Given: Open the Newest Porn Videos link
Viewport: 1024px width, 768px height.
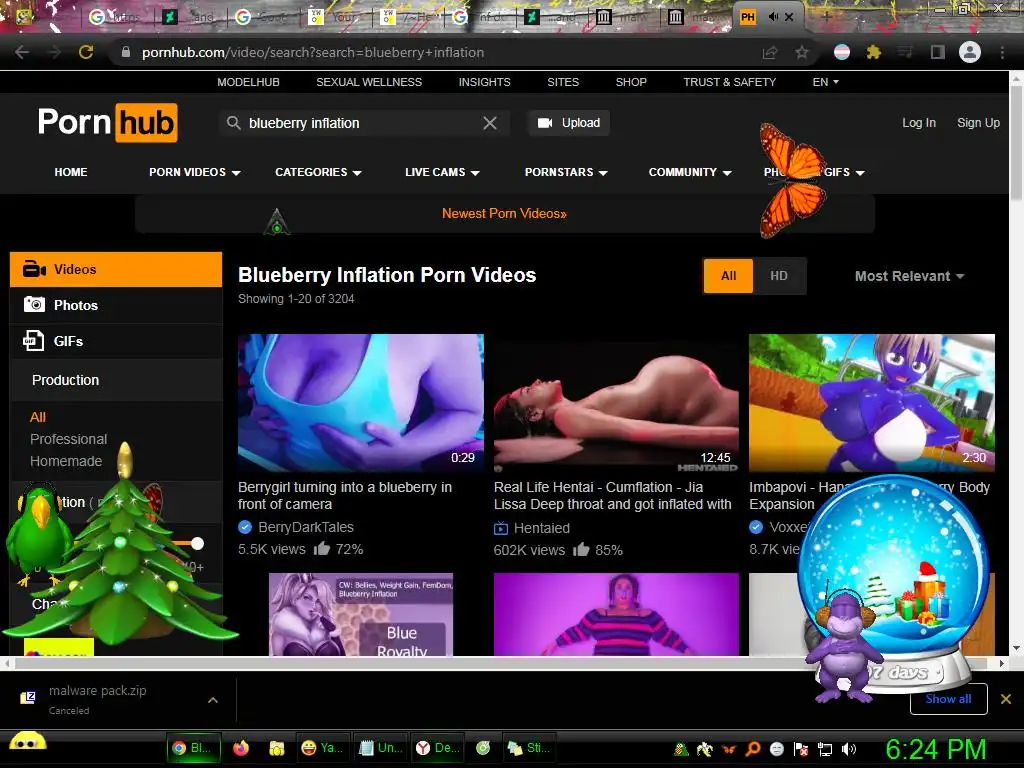Looking at the screenshot, I should click(504, 214).
